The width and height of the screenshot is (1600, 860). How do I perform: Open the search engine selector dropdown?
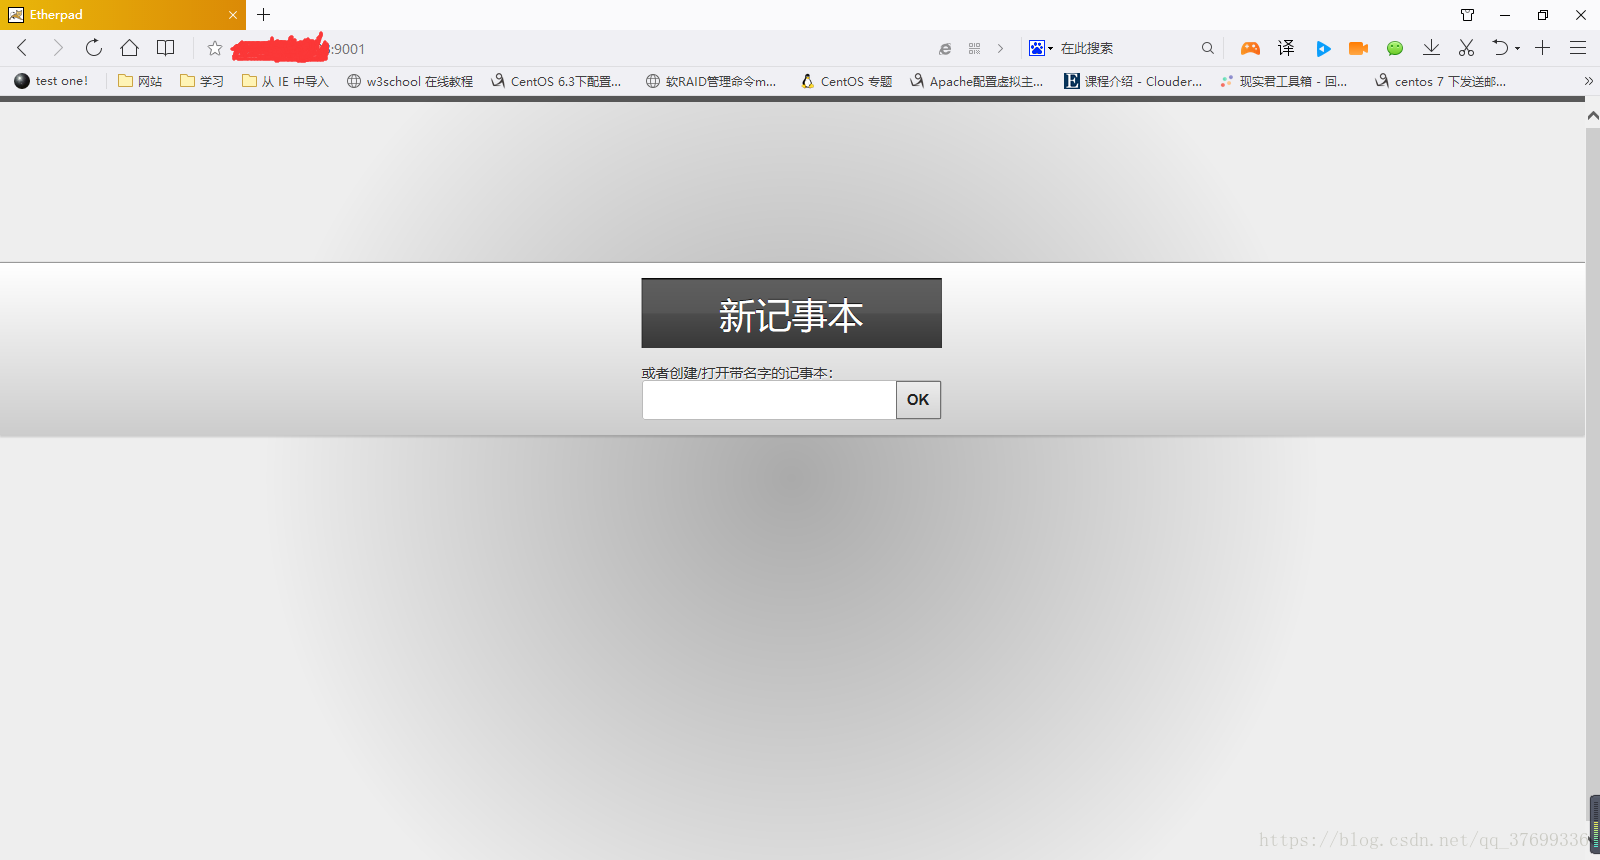[x=1041, y=48]
